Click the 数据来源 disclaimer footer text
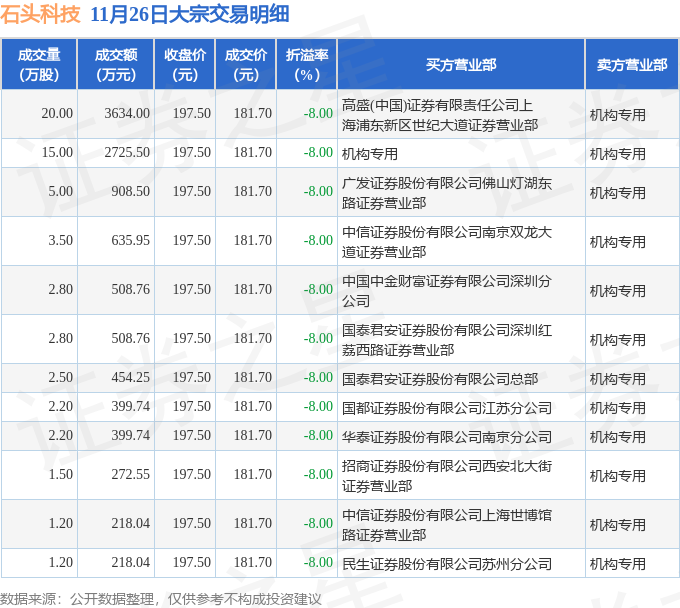 [x=160, y=599]
